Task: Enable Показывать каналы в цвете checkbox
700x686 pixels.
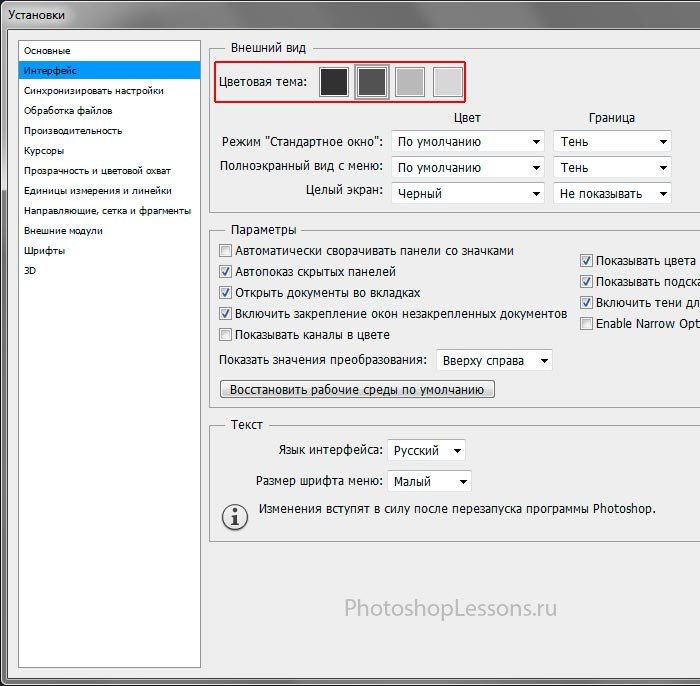Action: point(225,335)
